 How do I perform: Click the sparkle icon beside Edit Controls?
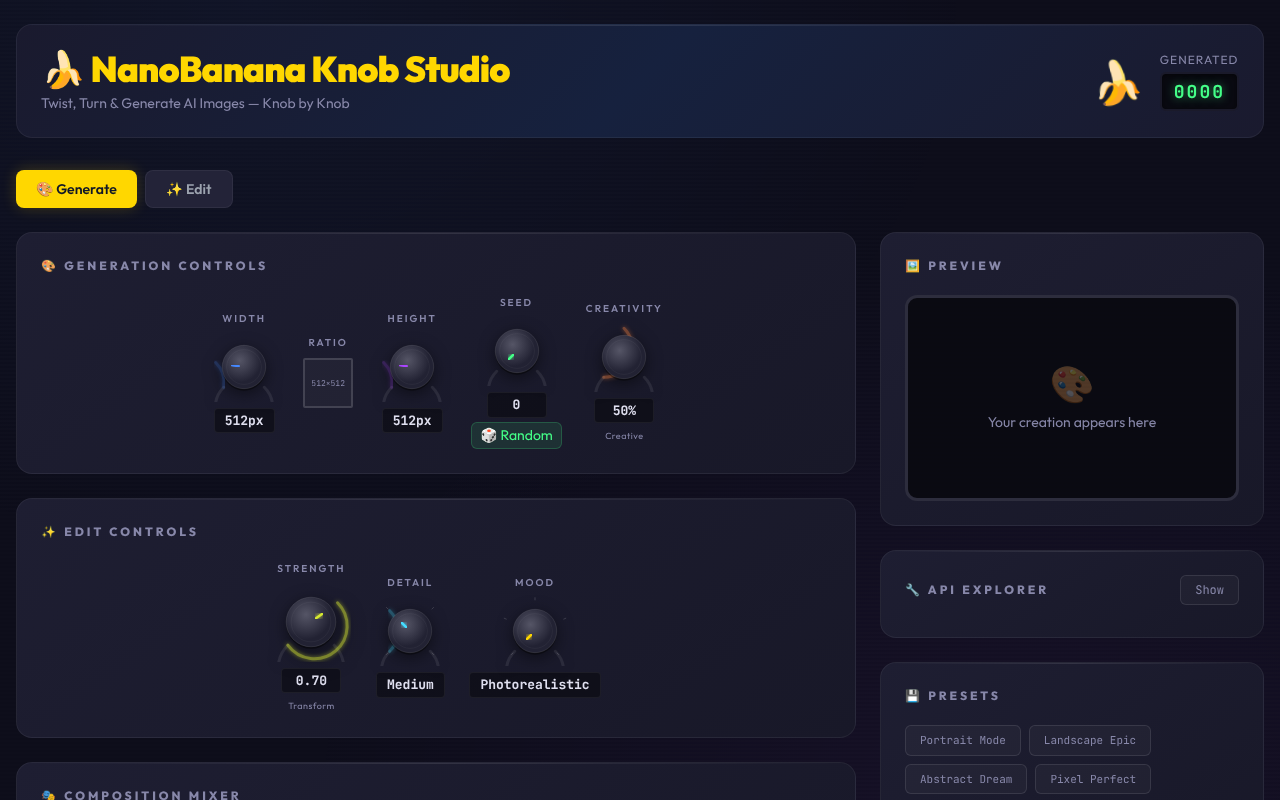[x=48, y=532]
